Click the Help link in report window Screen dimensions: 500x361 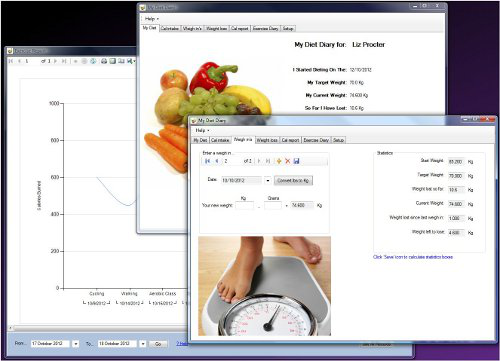click(x=182, y=344)
